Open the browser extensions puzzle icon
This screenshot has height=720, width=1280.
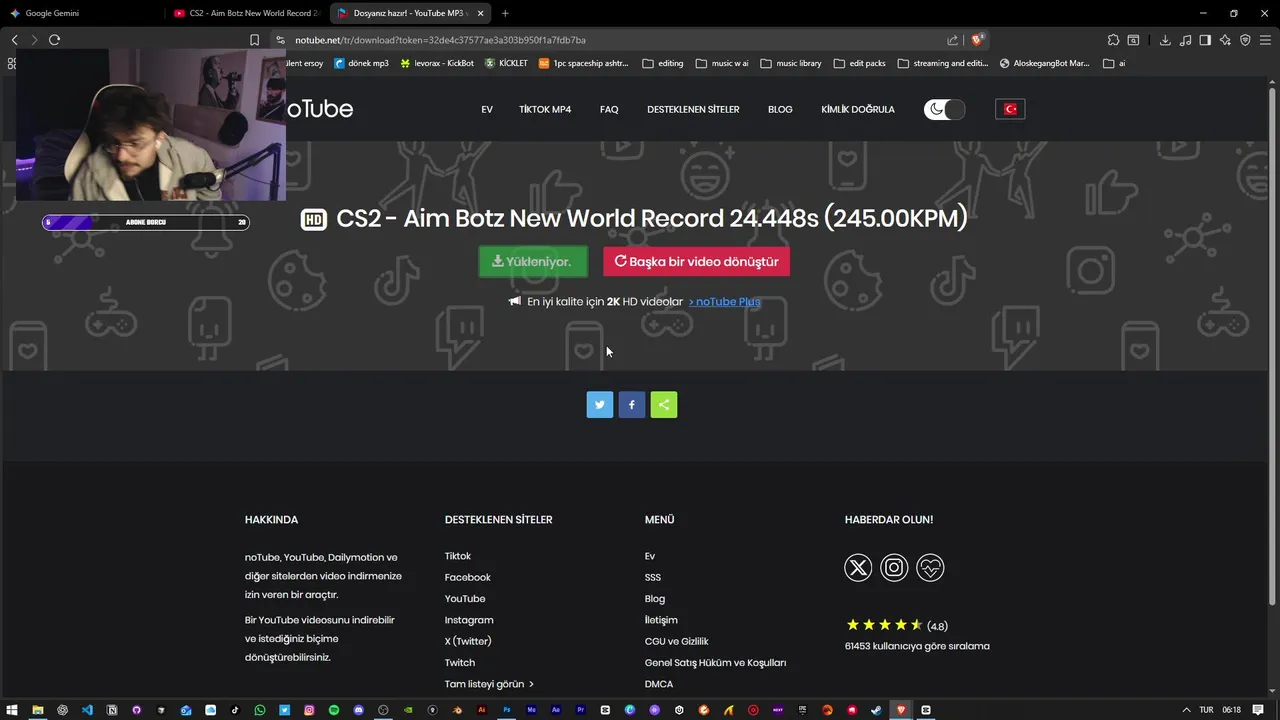(x=1113, y=40)
